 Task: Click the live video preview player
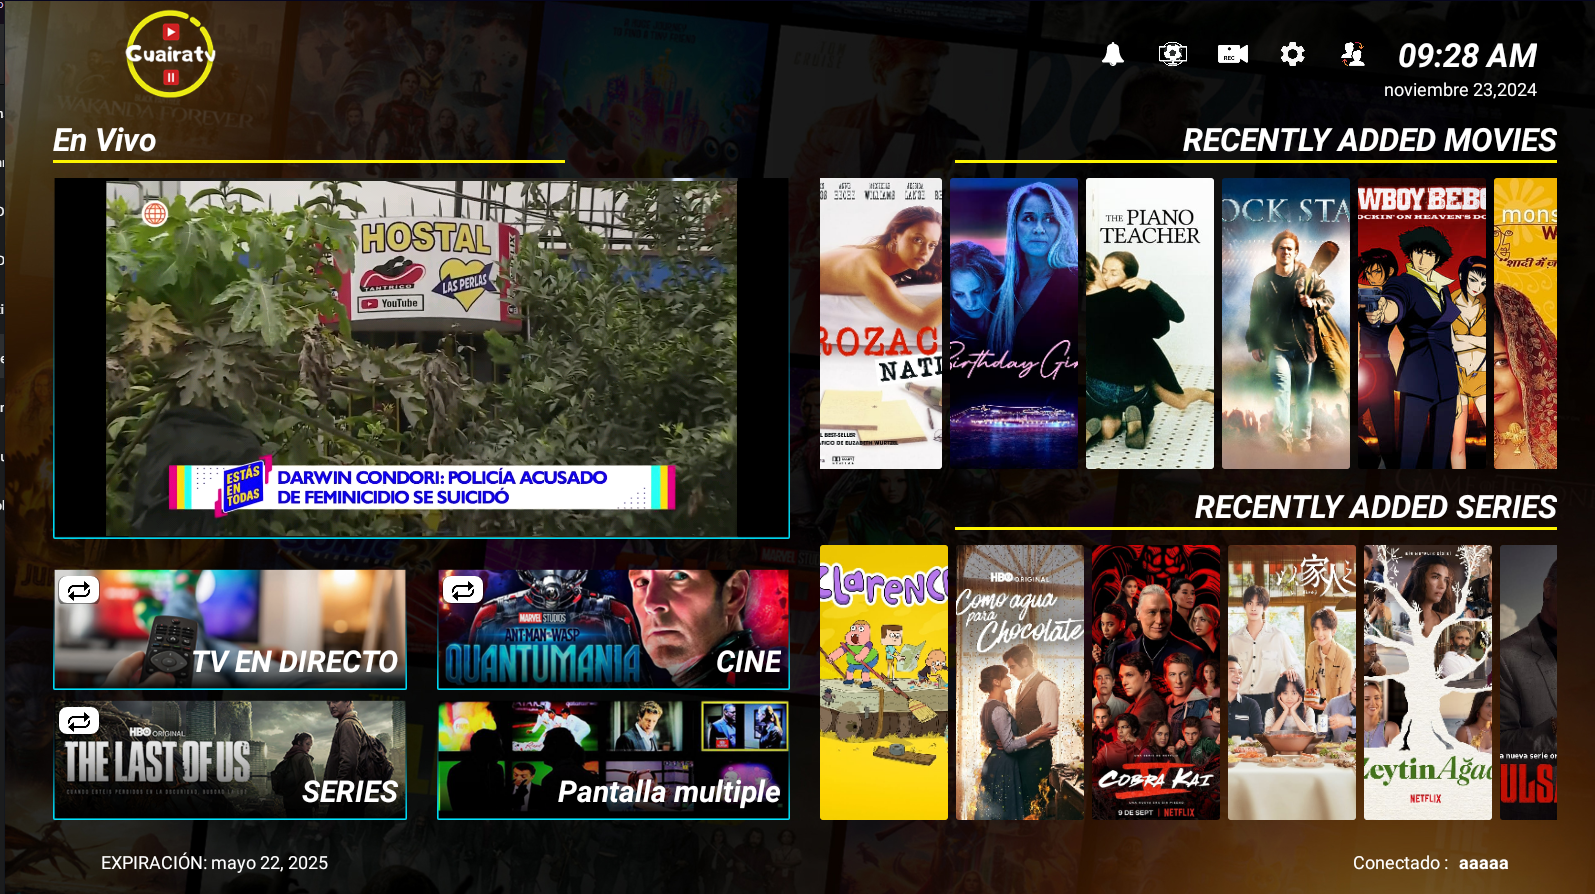421,357
